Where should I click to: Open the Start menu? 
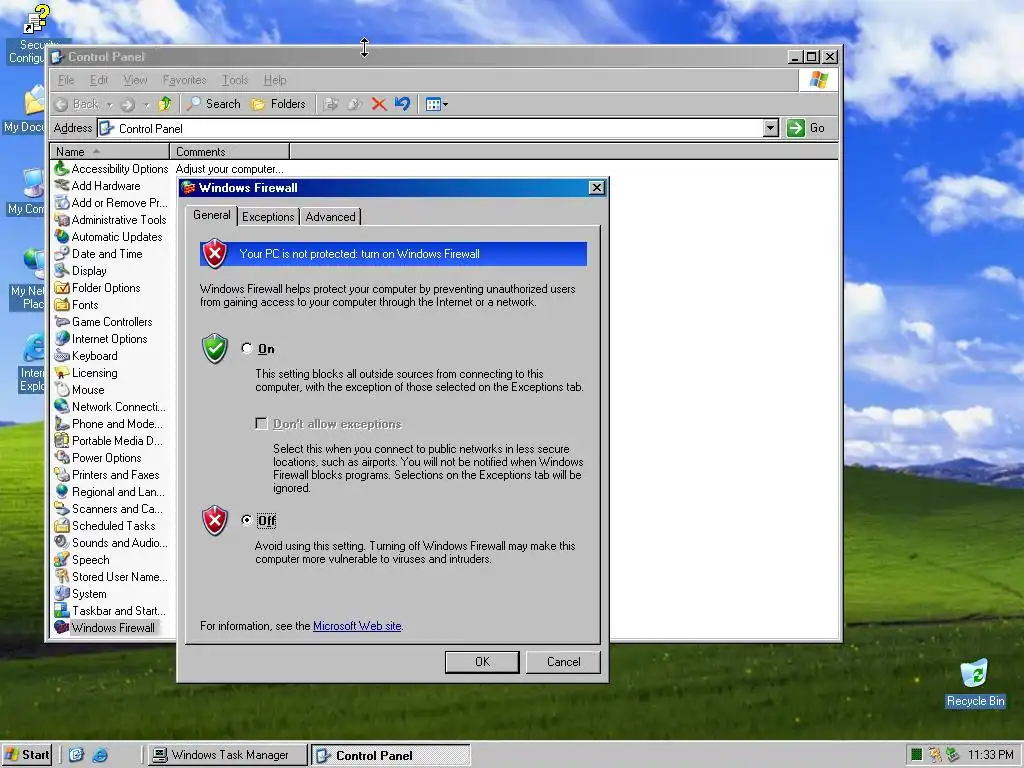pos(27,755)
